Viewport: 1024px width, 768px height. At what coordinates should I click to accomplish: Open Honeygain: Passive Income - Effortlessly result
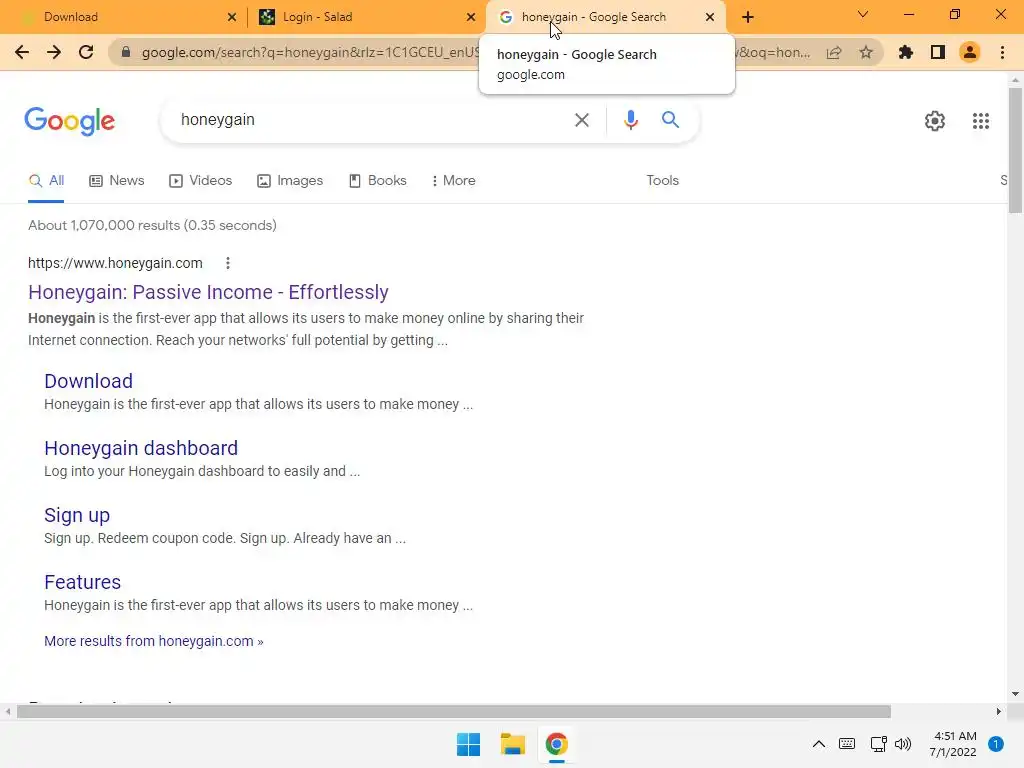208,292
